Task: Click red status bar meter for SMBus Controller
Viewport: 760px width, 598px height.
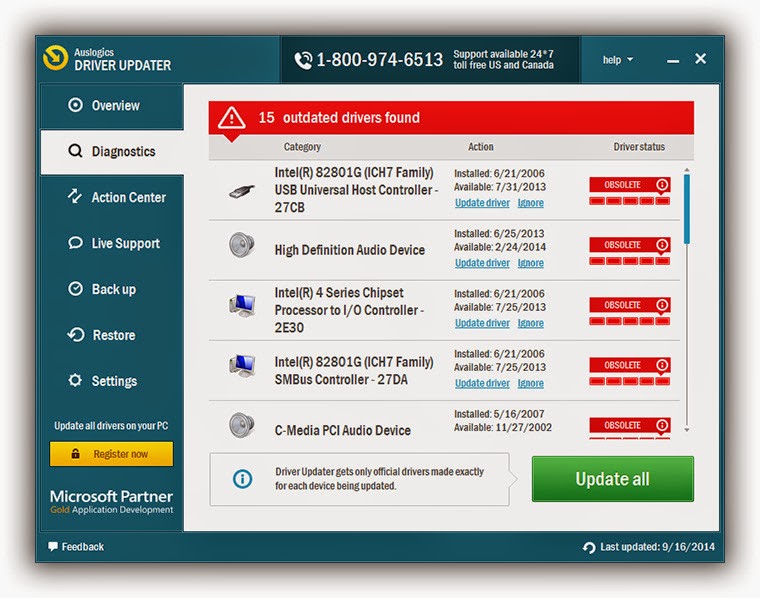Action: [x=630, y=381]
